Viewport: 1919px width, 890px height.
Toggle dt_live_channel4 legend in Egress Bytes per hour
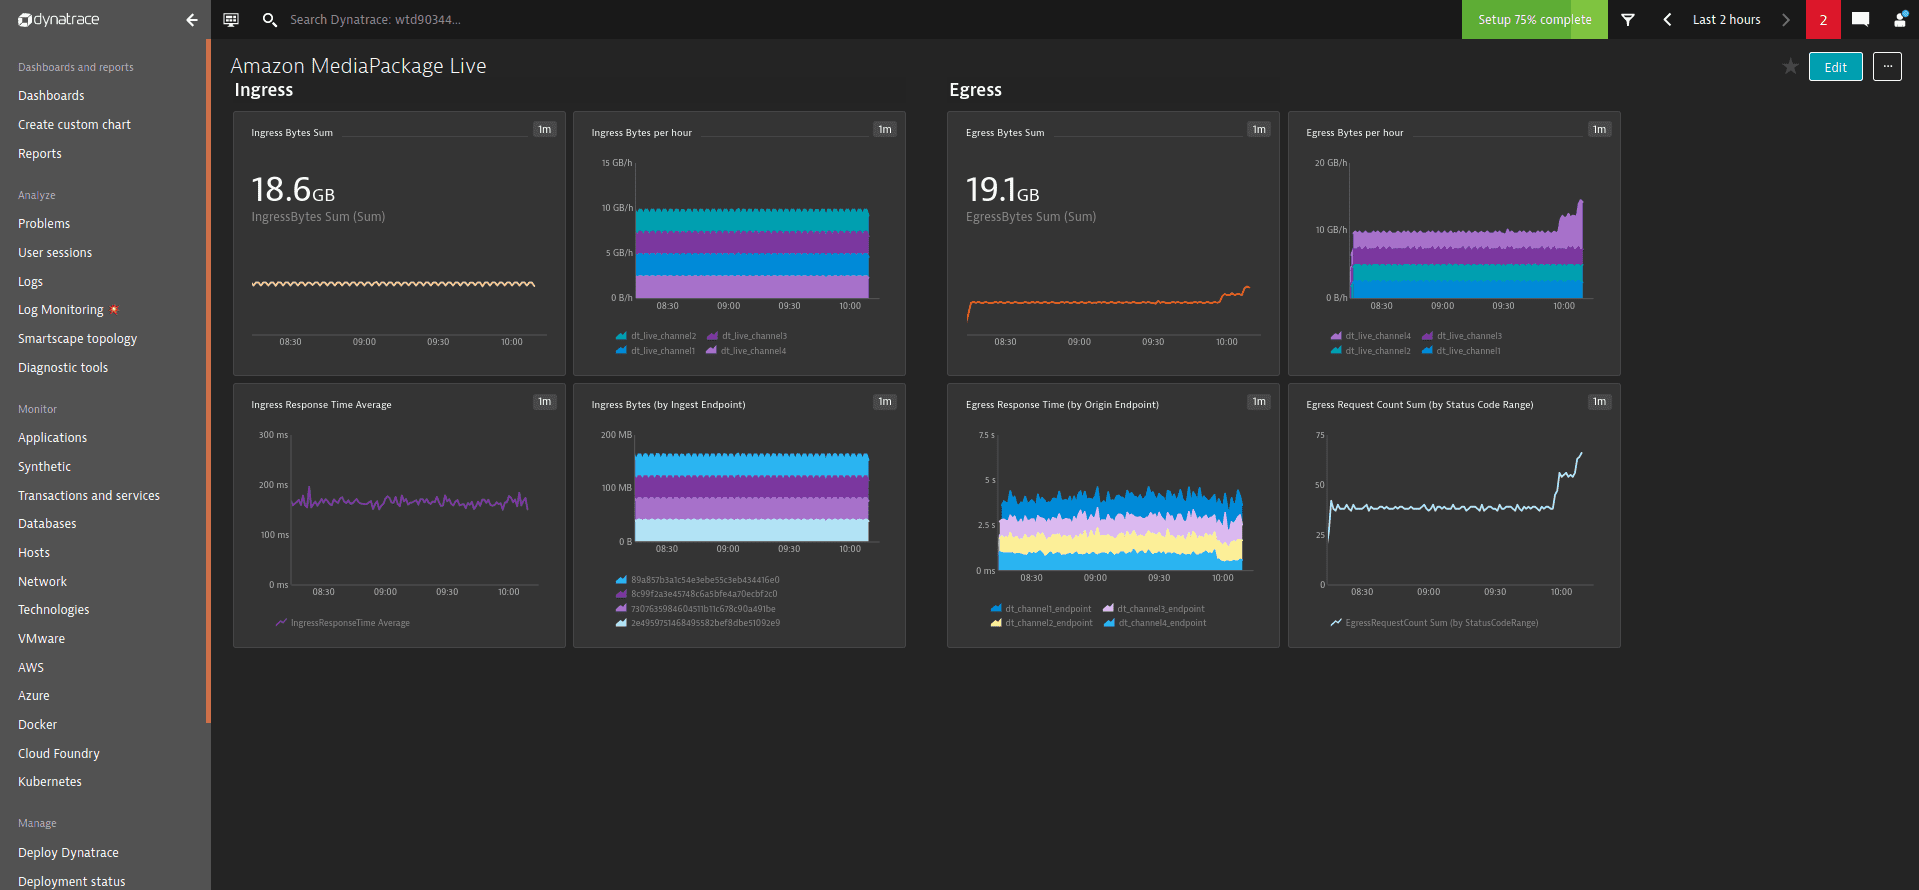click(x=1370, y=336)
